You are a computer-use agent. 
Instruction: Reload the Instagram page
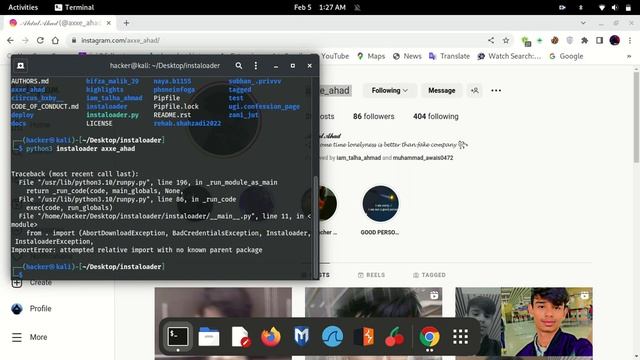[40, 40]
